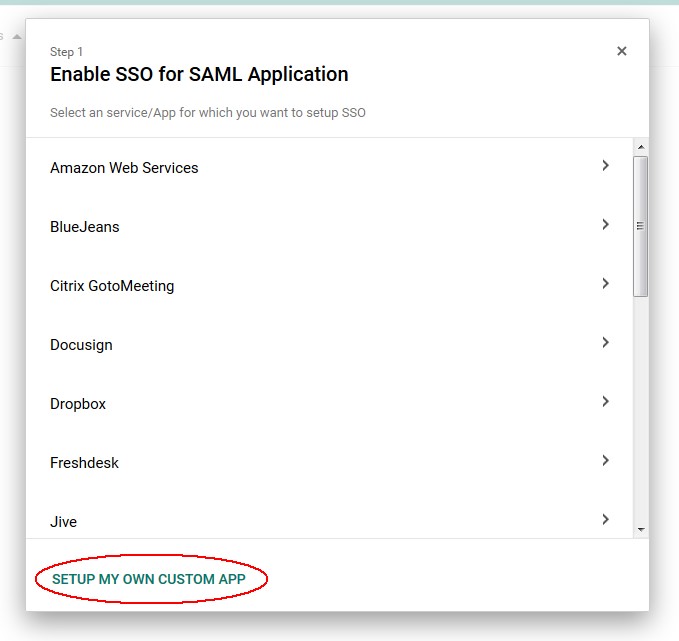Expand BlueJeans row chevron
The width and height of the screenshot is (679, 641).
click(x=605, y=224)
